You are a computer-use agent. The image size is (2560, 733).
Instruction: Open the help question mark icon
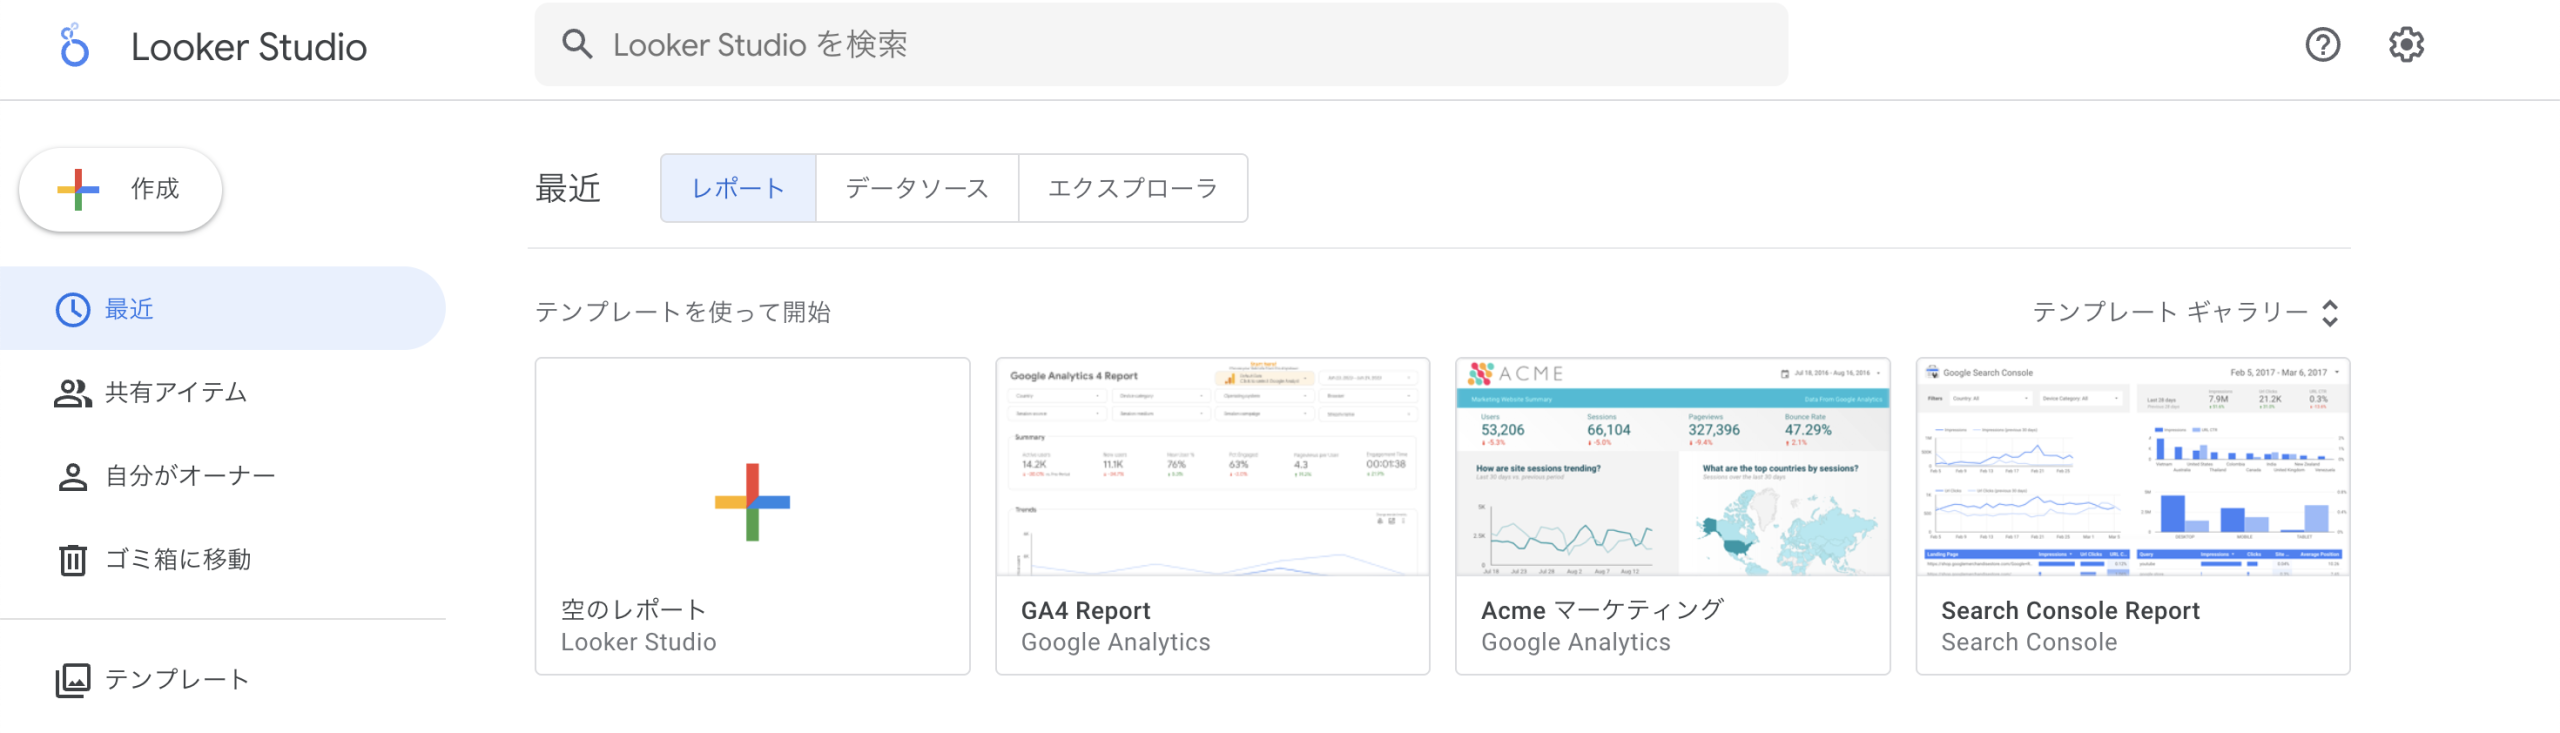click(x=2322, y=45)
